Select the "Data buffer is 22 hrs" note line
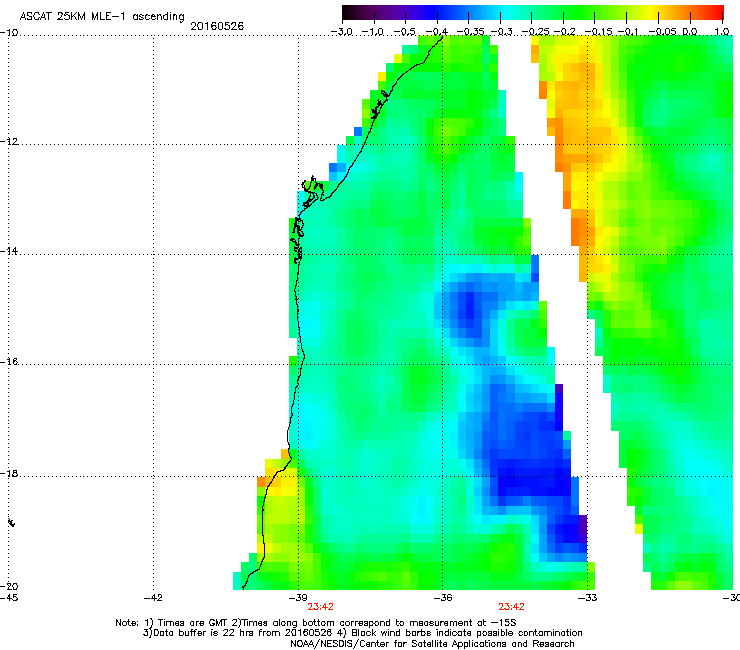740x650 pixels. (x=362, y=633)
